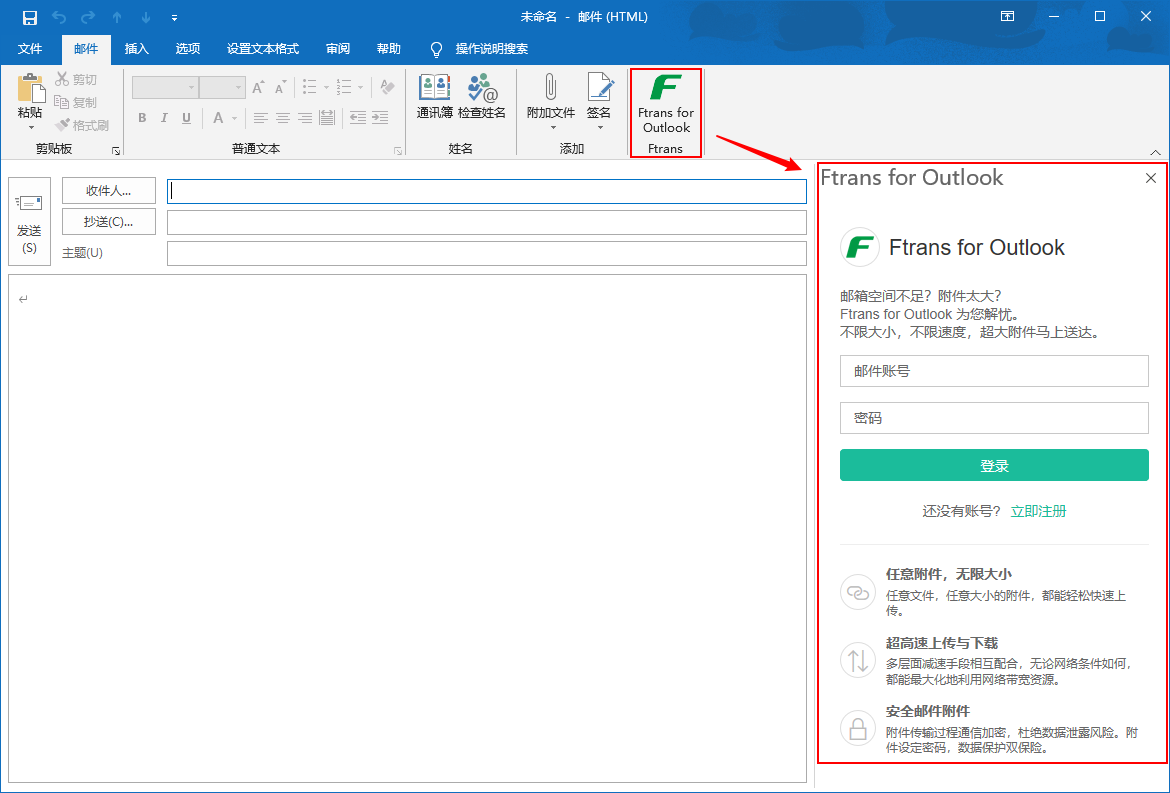
Task: Switch to the 选项 ribbon tab
Action: point(187,48)
